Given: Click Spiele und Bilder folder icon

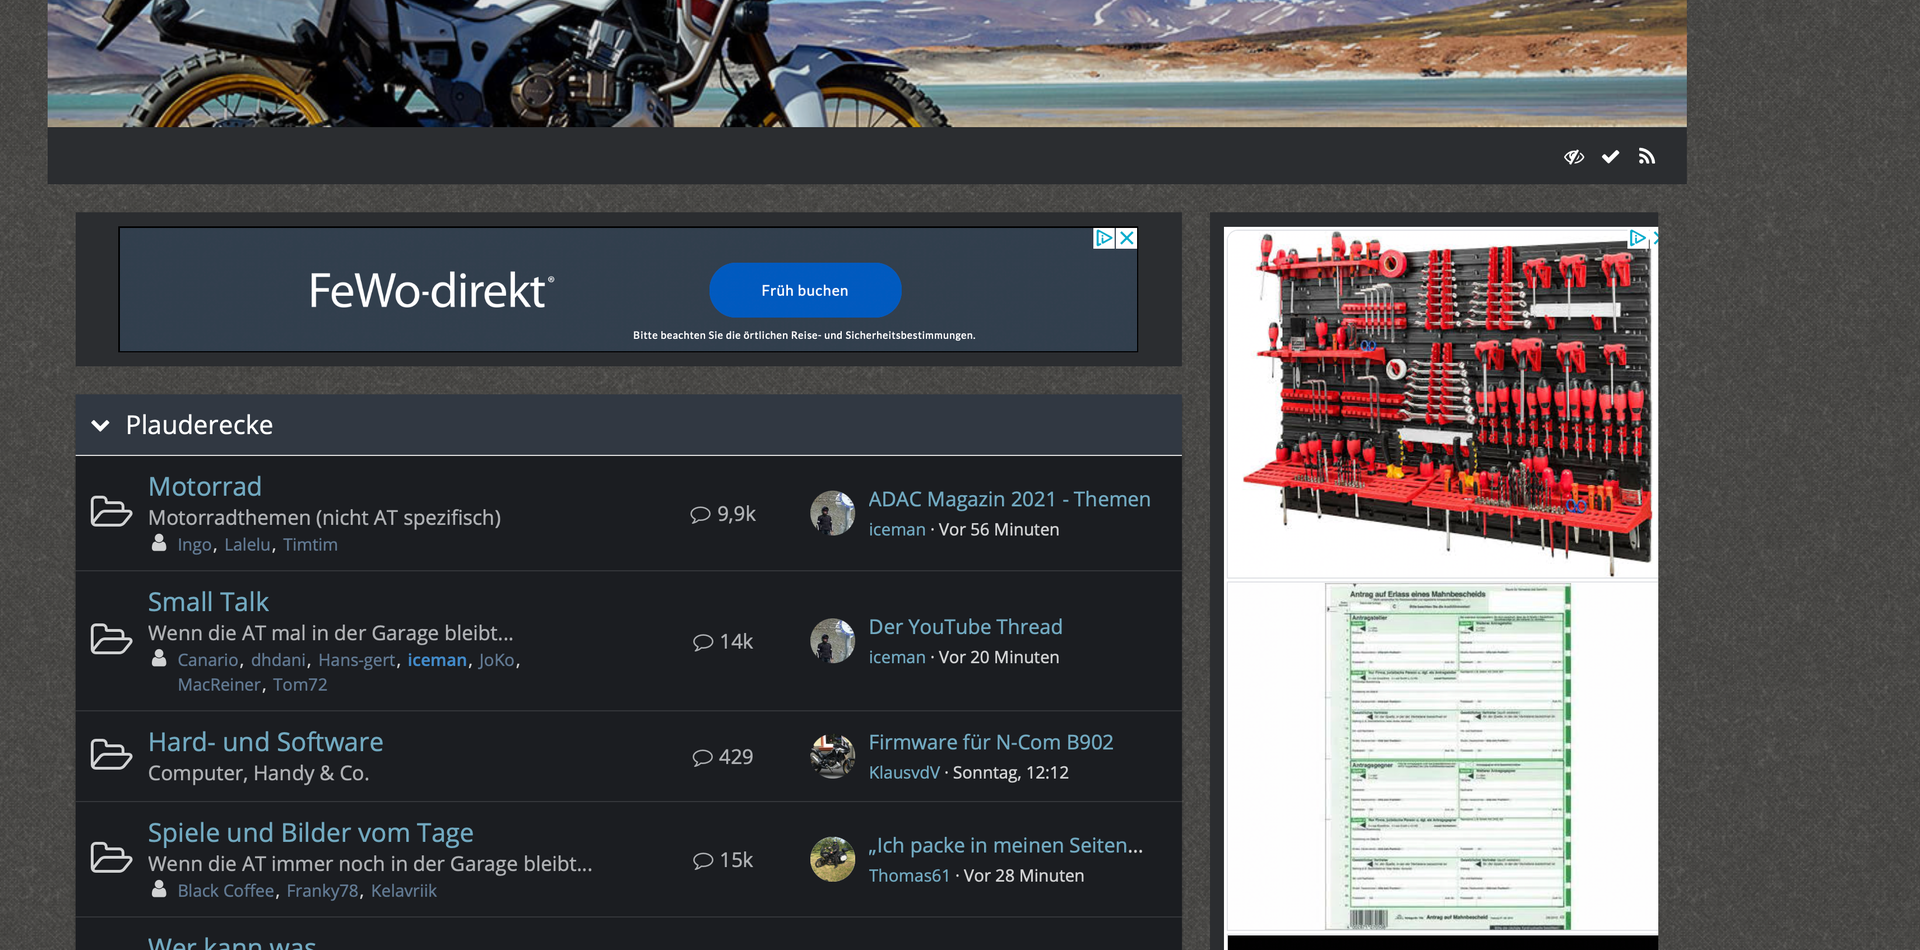Looking at the screenshot, I should 111,858.
